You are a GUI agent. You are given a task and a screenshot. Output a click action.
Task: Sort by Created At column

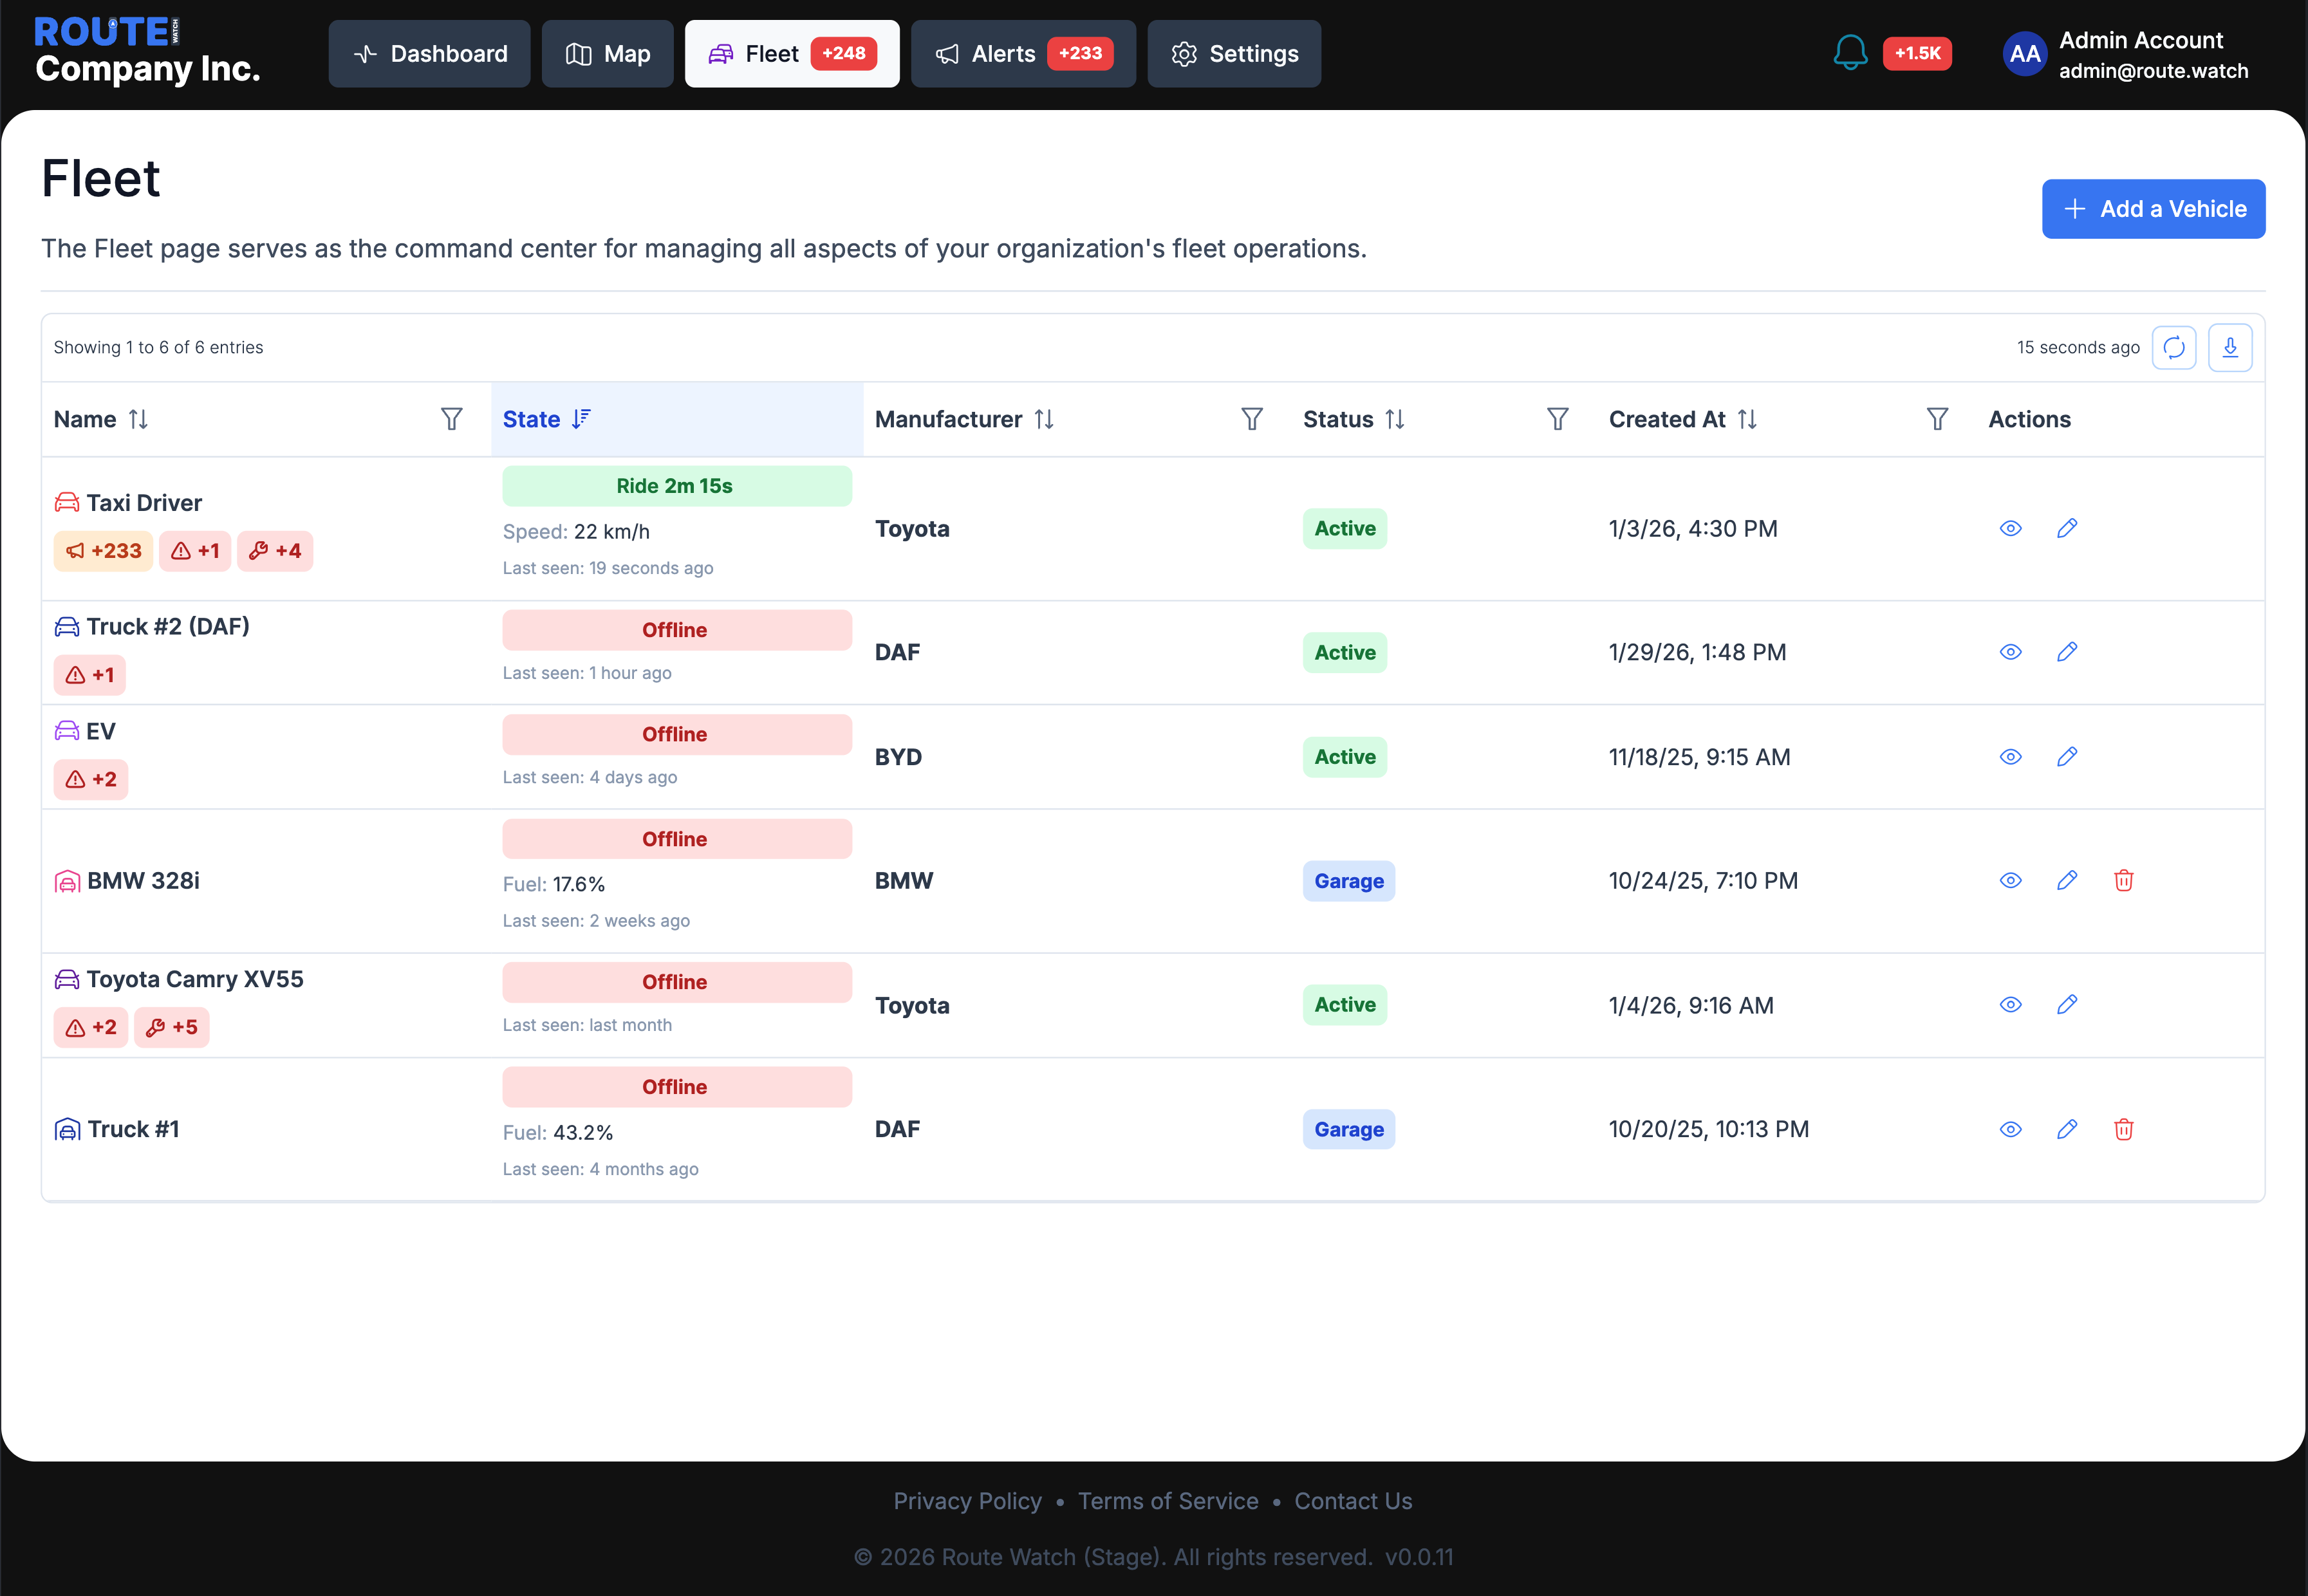coord(1746,419)
